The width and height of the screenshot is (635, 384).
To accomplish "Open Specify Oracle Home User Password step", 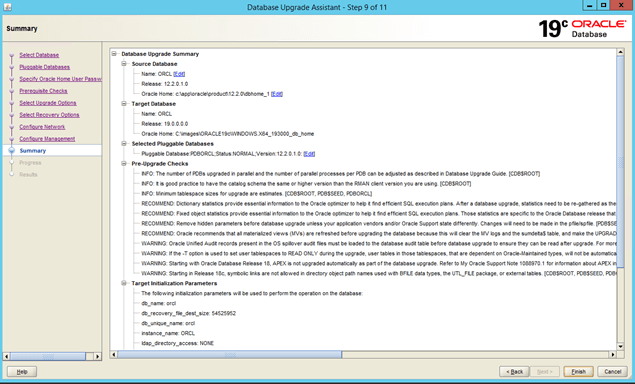I will click(60, 79).
